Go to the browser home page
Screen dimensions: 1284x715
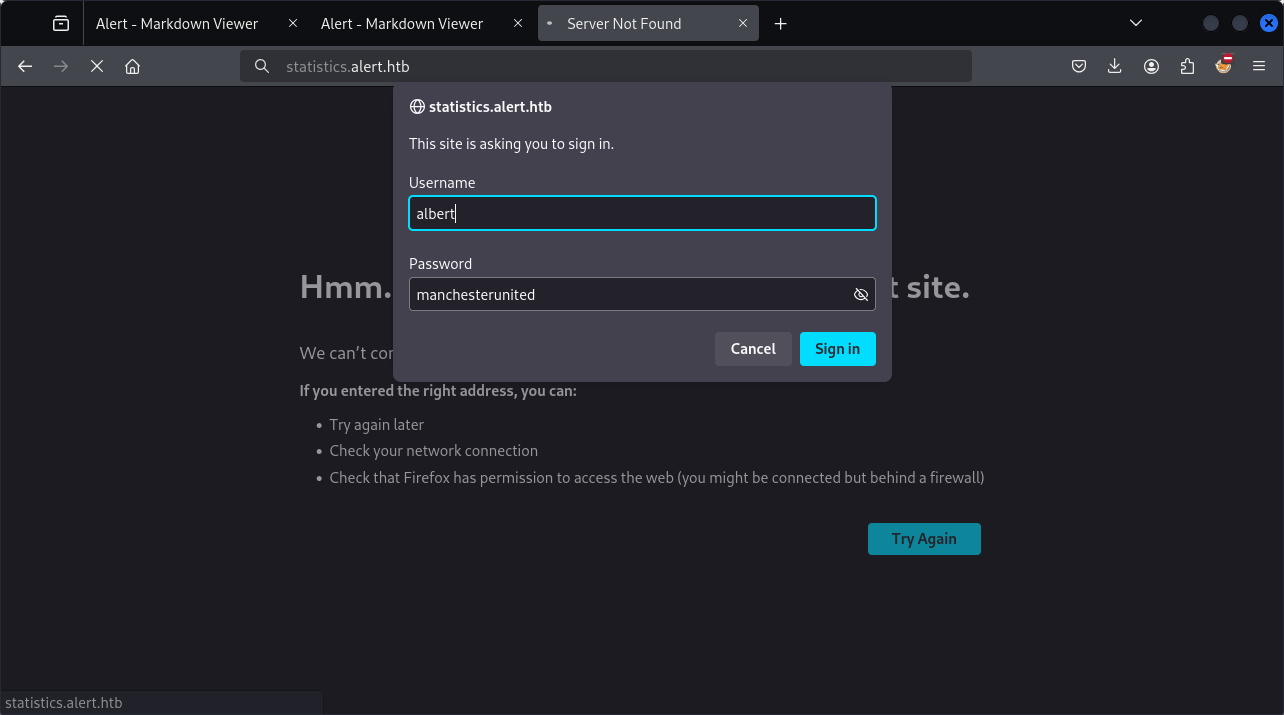(x=132, y=67)
